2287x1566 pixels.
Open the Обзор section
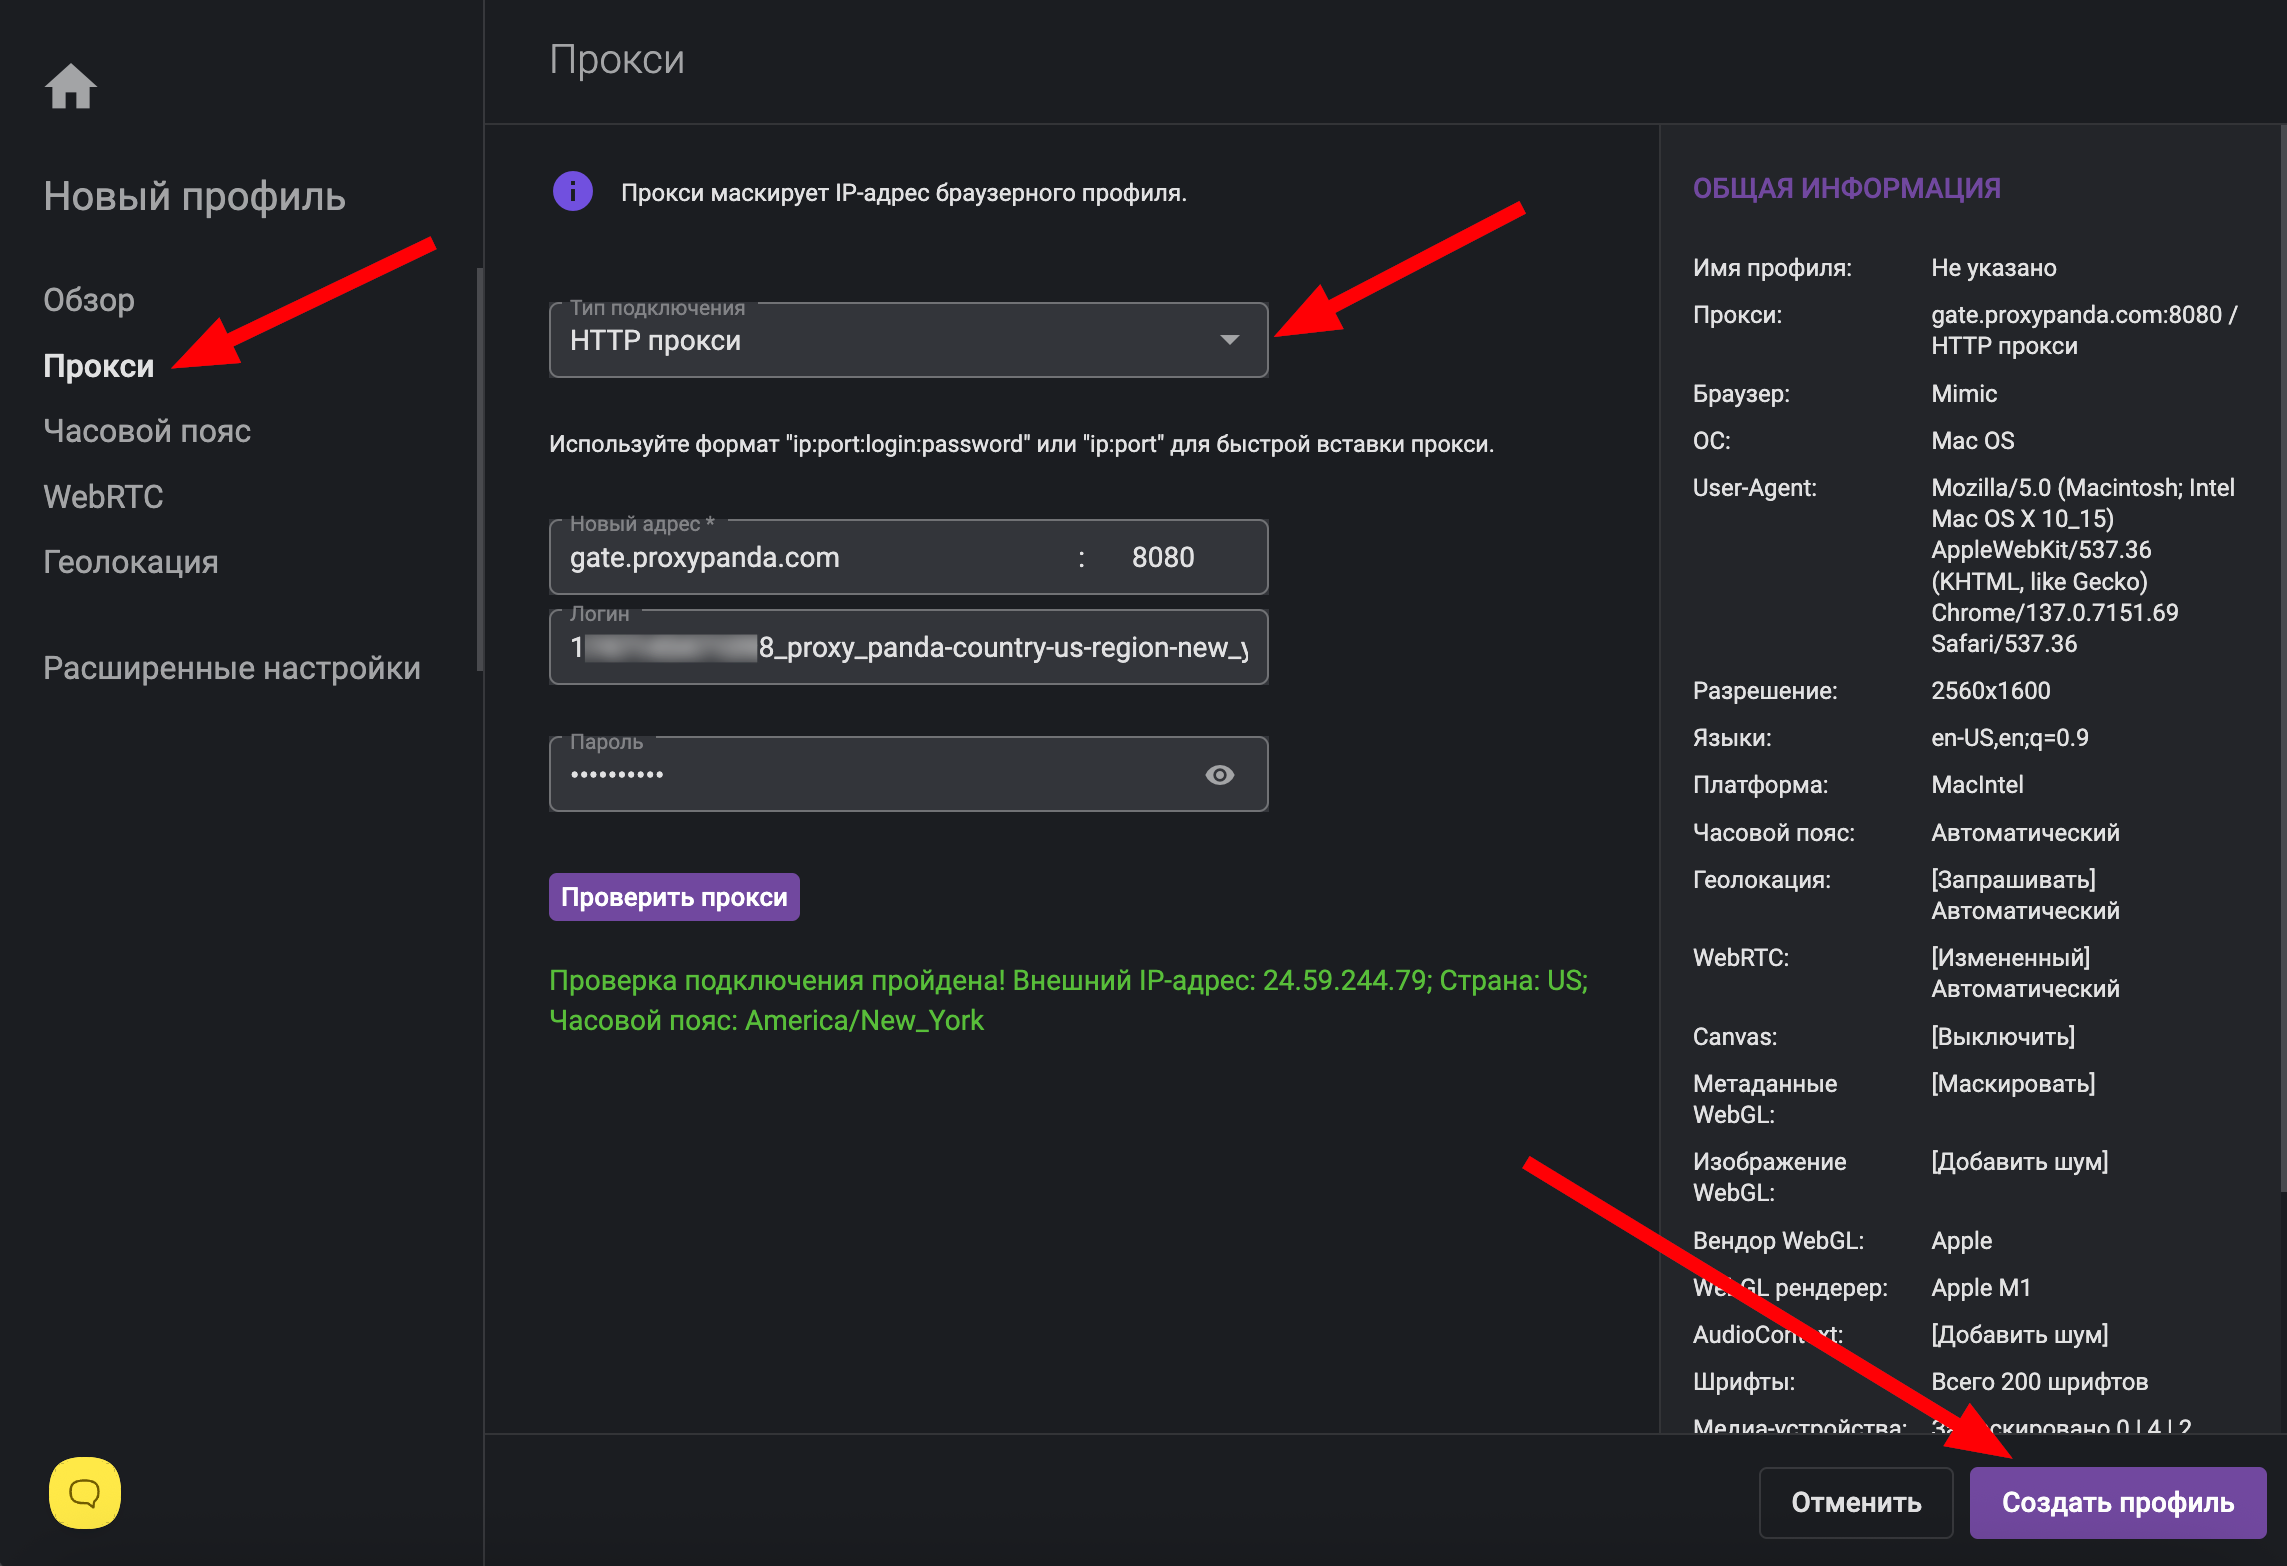[x=89, y=300]
